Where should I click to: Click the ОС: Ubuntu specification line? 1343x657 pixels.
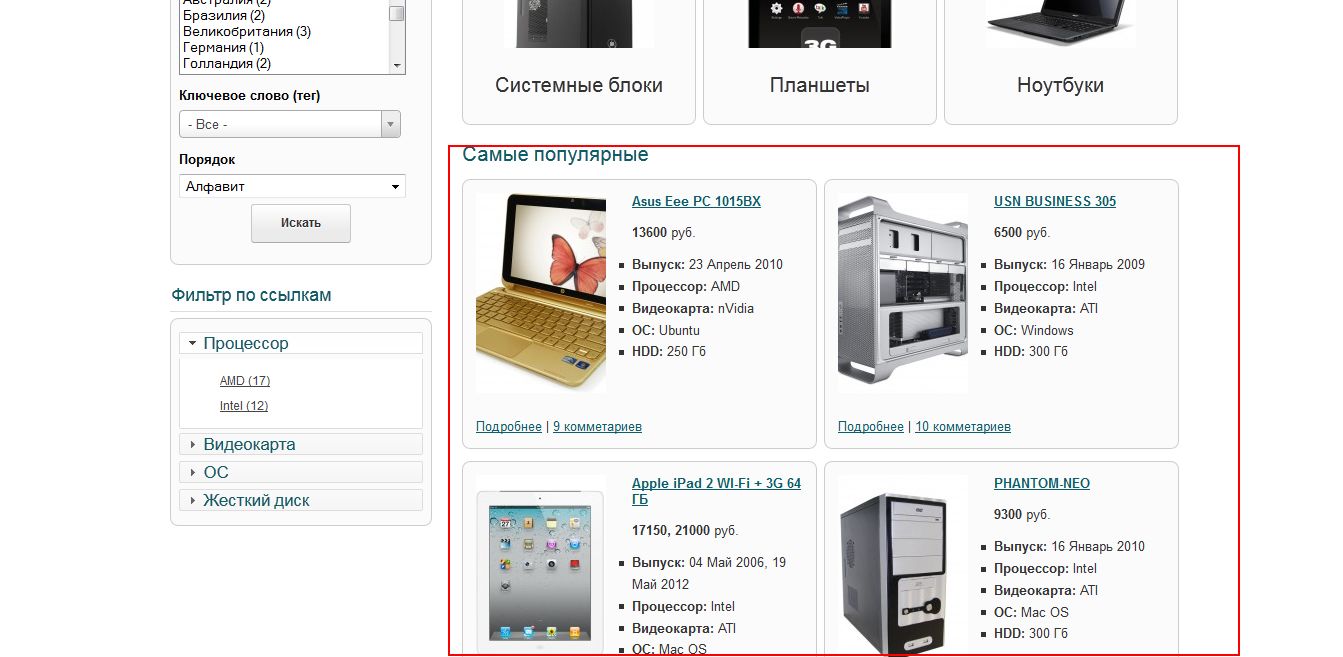666,330
